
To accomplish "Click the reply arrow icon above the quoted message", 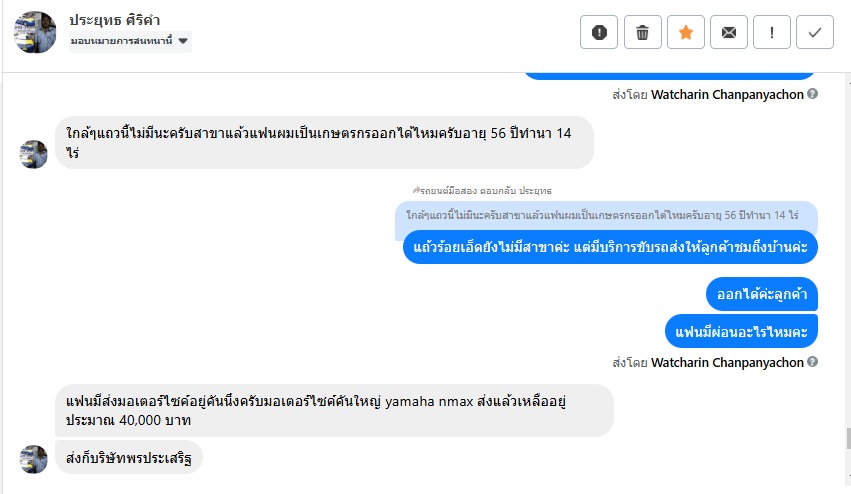I will click(x=415, y=190).
